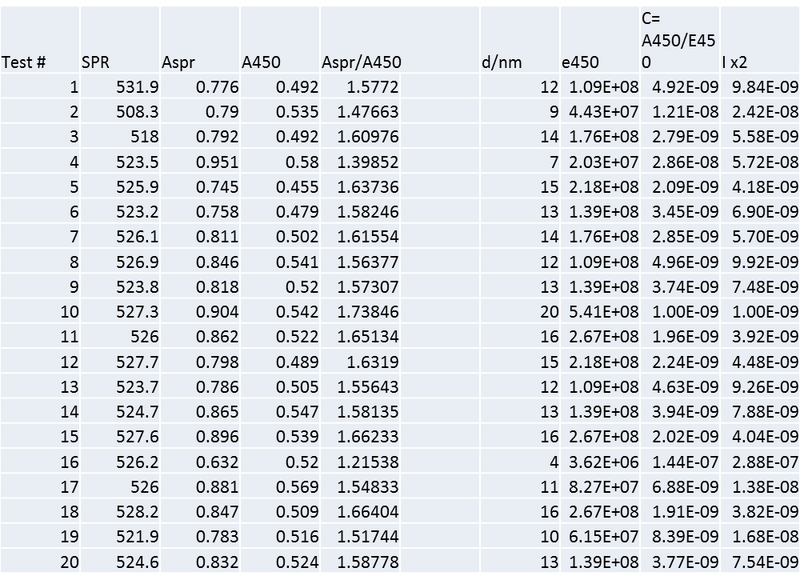Select the C= A450/E450 header cell
Image resolution: width=800 pixels, height=584 pixels.
(x=677, y=41)
